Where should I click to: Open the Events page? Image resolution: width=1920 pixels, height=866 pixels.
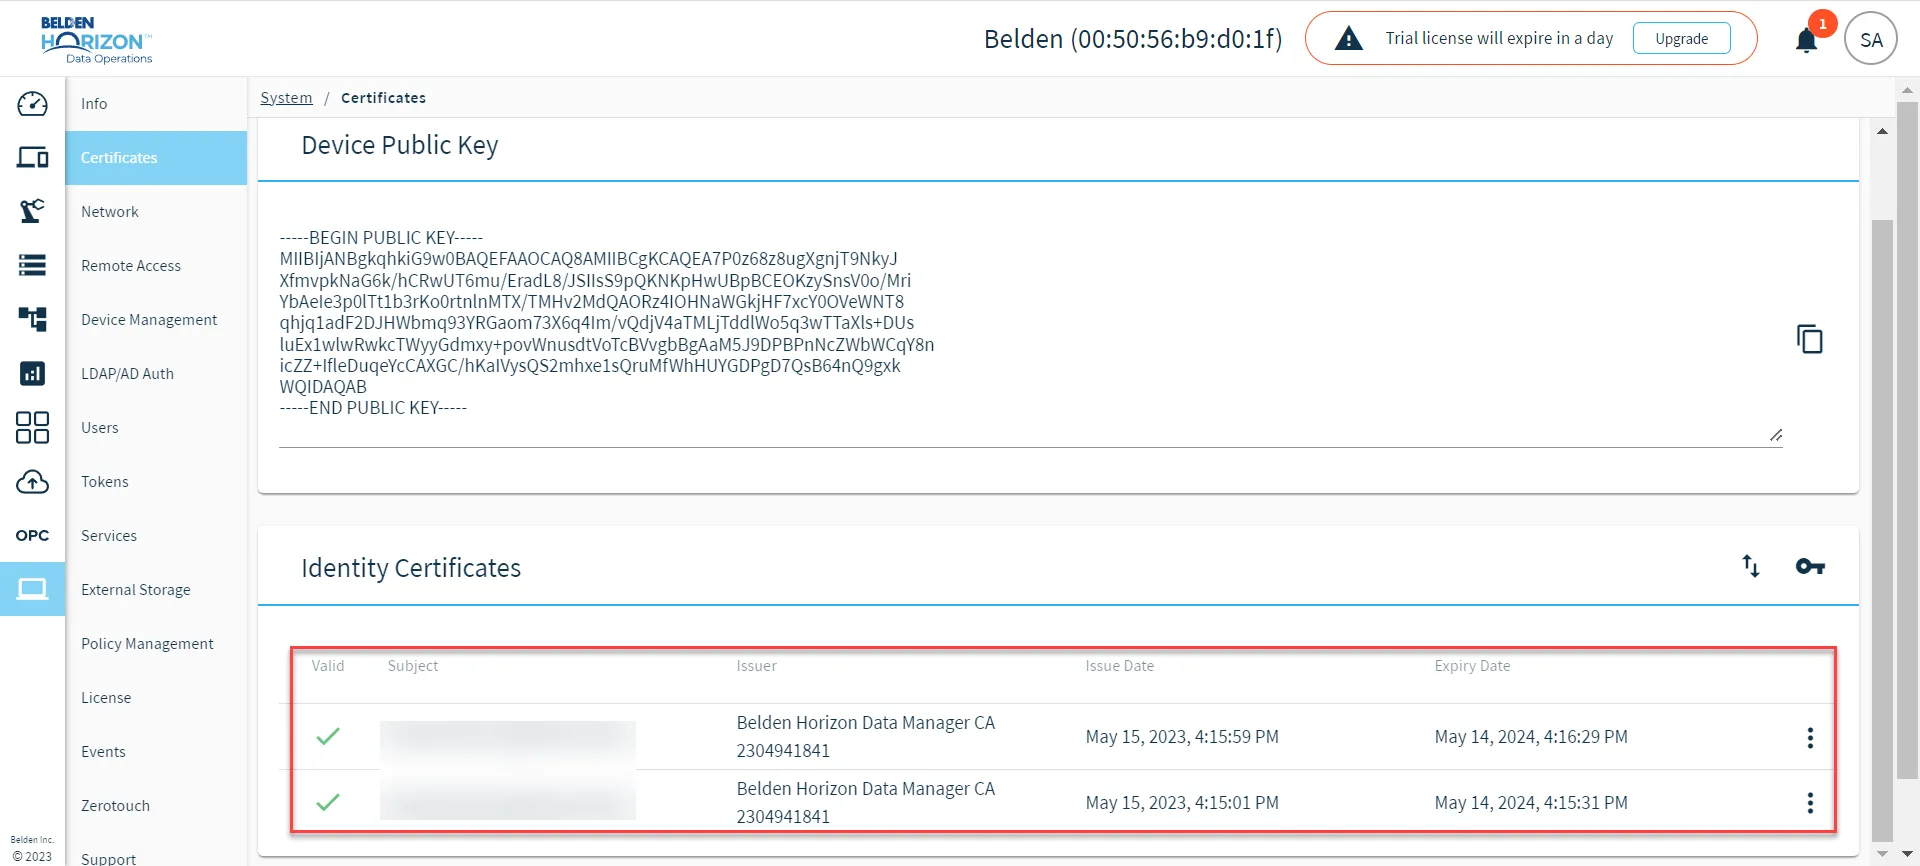point(156,751)
